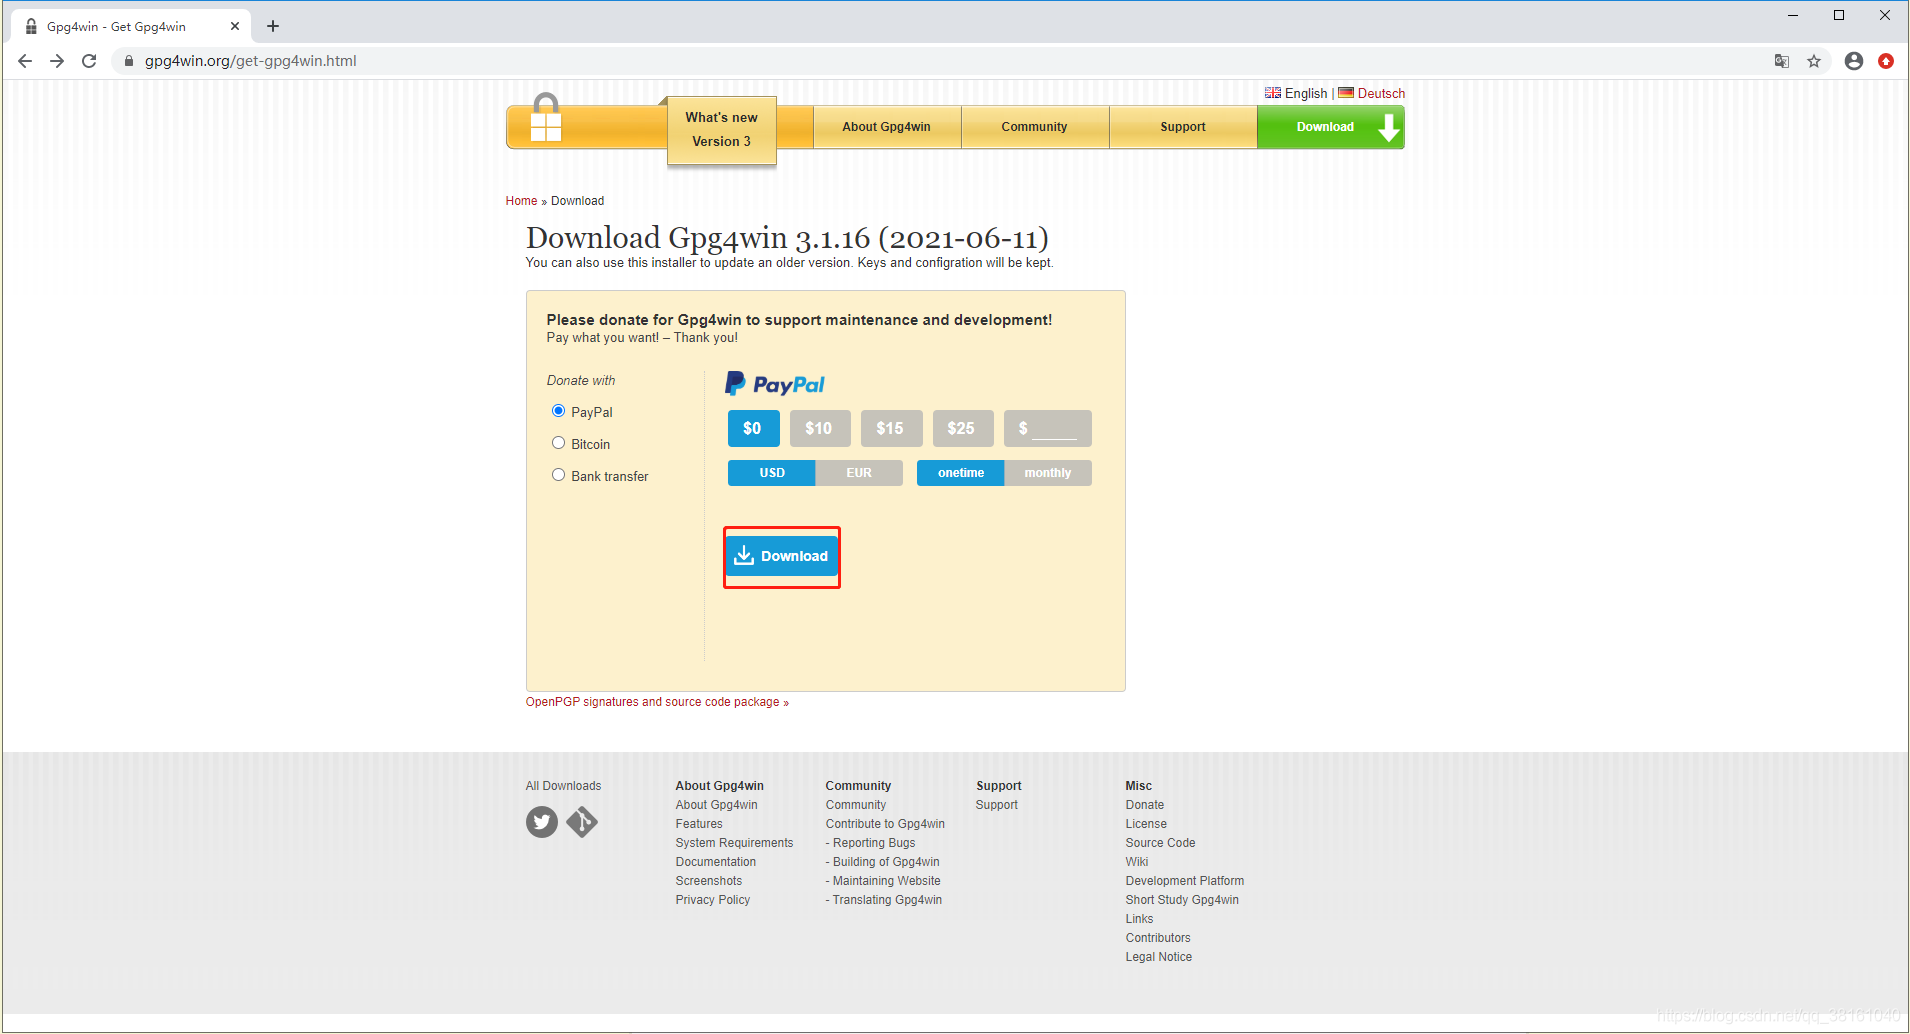Open Privacy Policy footer link
The height and width of the screenshot is (1034, 1910).
coord(713,900)
